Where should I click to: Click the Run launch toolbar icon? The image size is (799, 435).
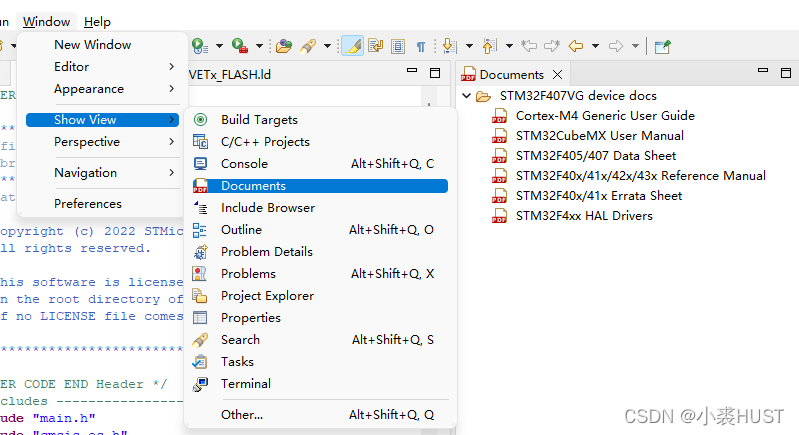pos(200,46)
